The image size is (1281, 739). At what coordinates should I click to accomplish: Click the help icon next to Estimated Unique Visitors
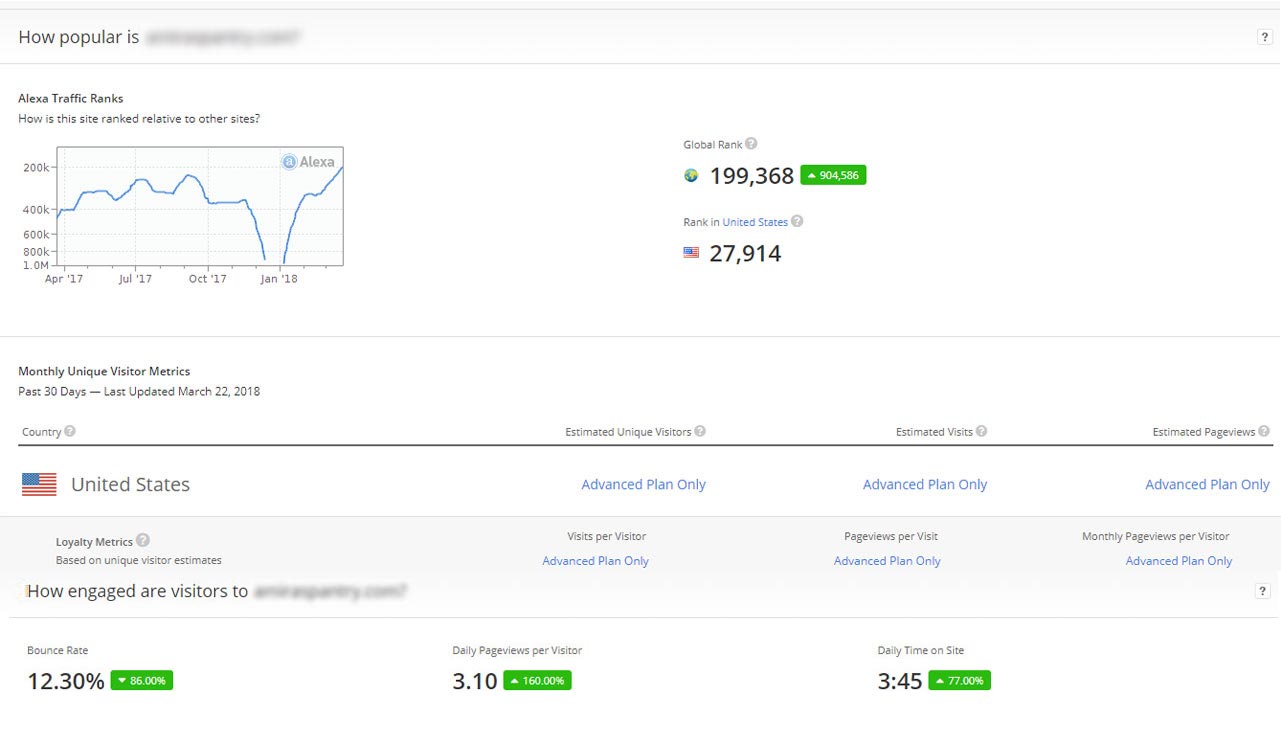700,431
